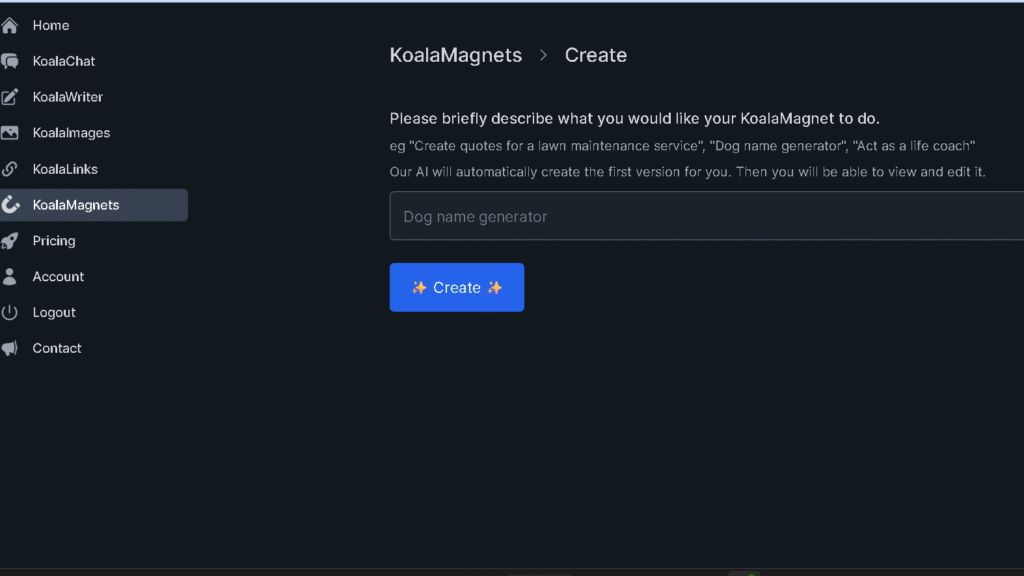Select Home from the sidebar menu

pyautogui.click(x=51, y=24)
